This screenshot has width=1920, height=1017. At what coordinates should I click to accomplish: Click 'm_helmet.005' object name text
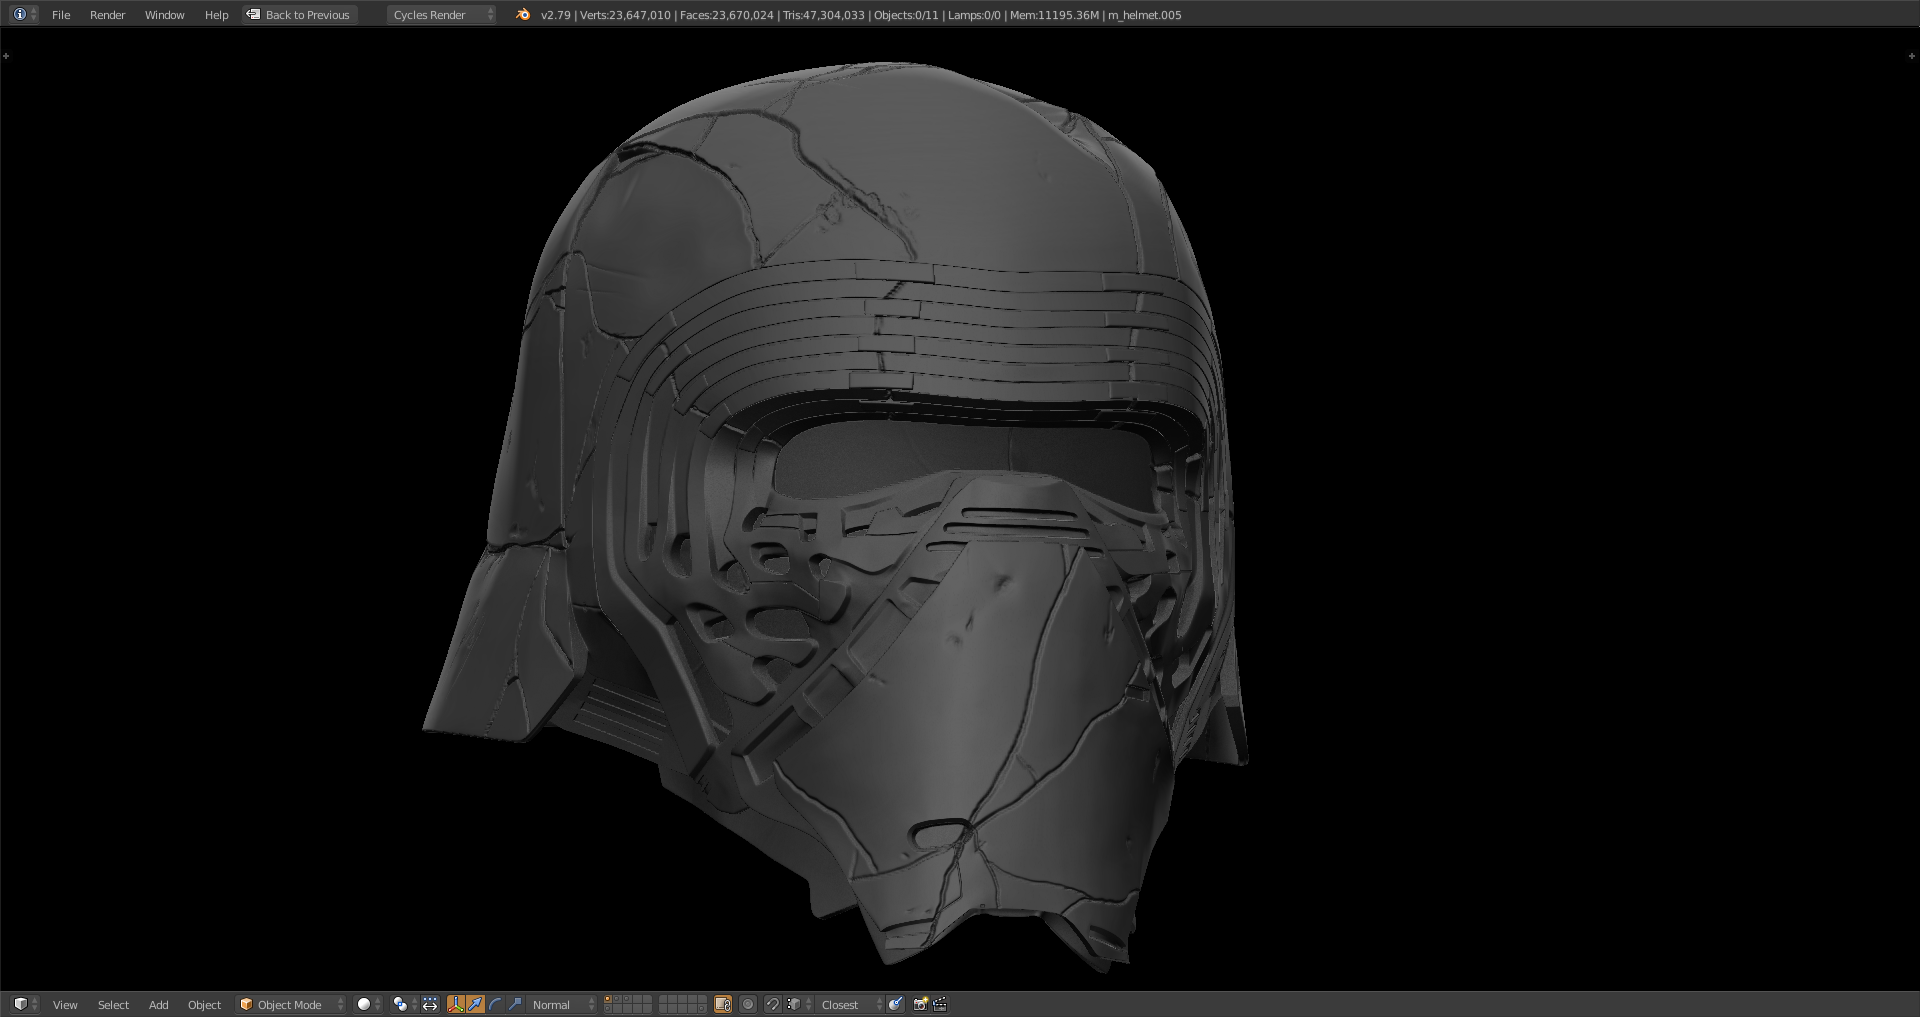coord(1145,15)
